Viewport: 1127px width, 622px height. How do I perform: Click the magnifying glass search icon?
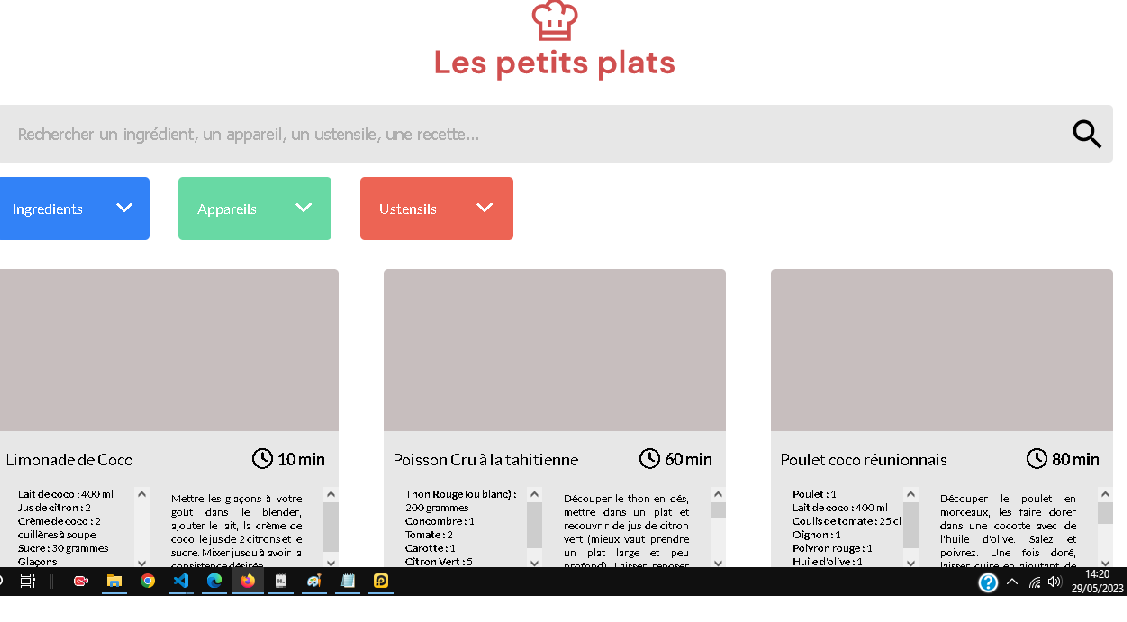(1086, 133)
